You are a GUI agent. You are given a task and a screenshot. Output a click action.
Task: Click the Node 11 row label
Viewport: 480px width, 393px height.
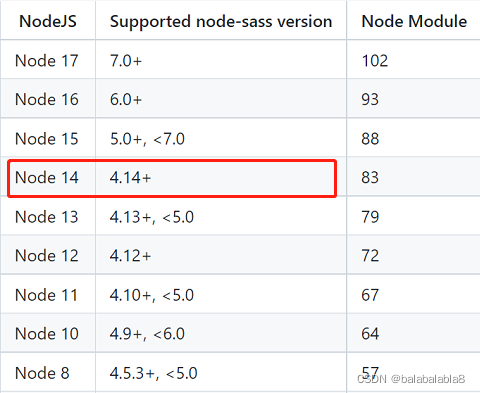47,295
